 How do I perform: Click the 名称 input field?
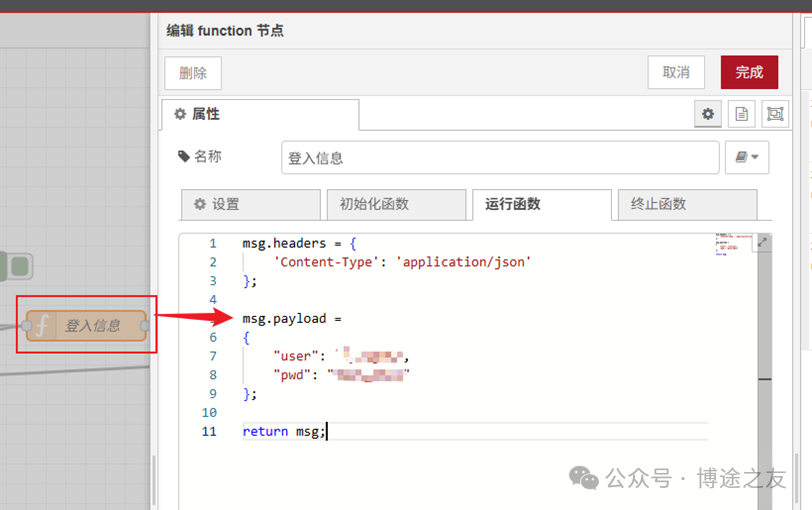coord(500,157)
